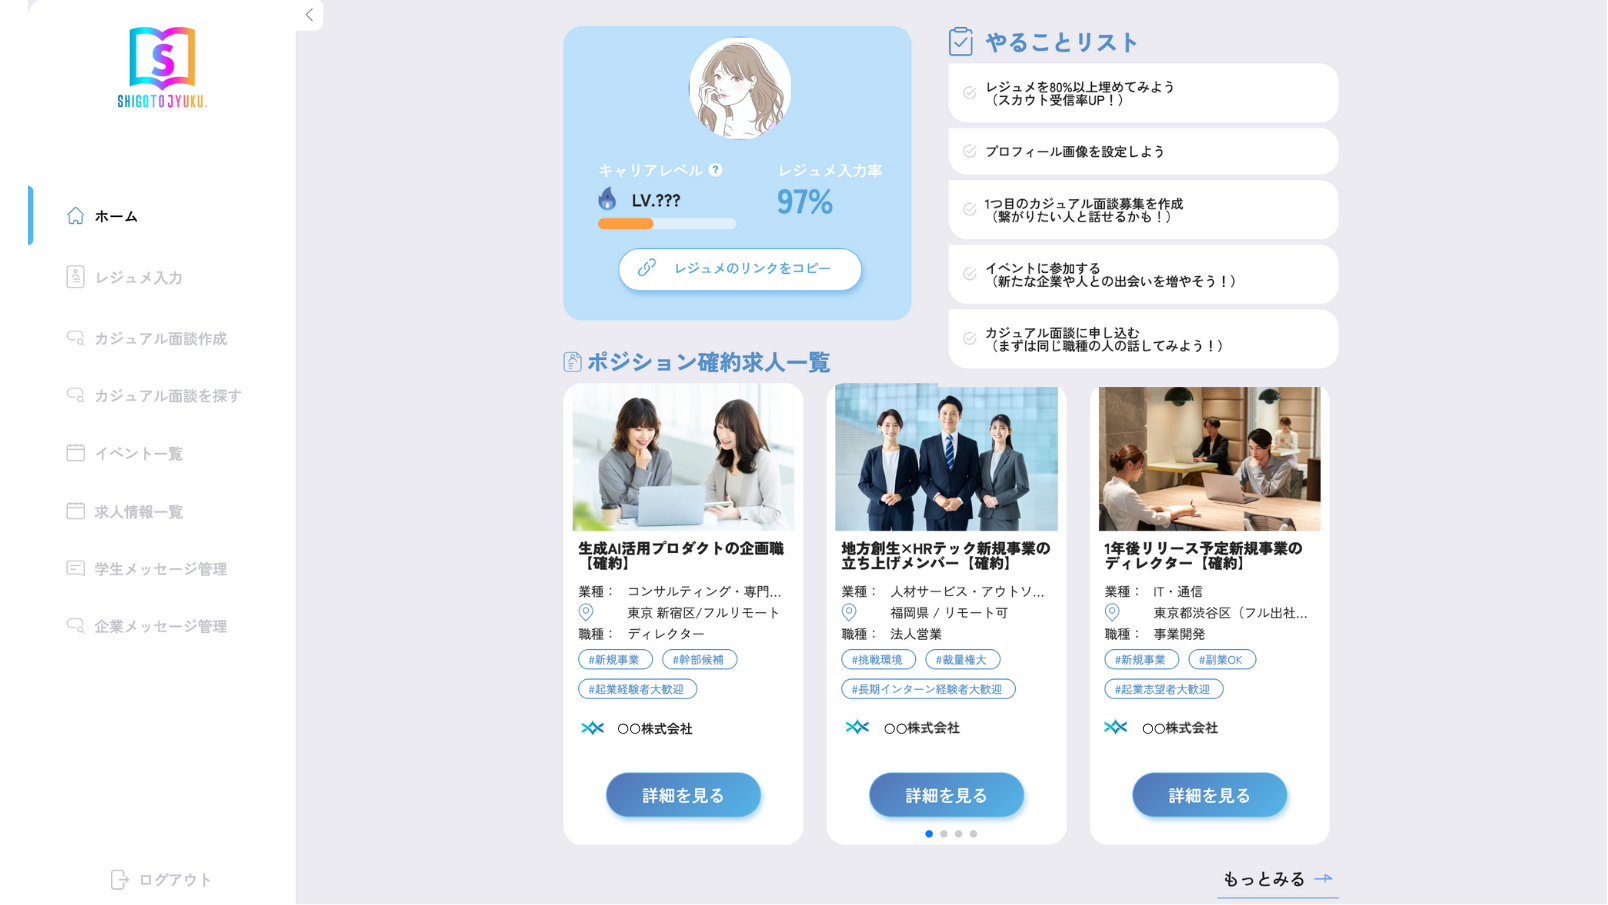1608x905 pixels.
Task: Click the SHIGOTOJYUKU logo
Action: click(x=162, y=67)
